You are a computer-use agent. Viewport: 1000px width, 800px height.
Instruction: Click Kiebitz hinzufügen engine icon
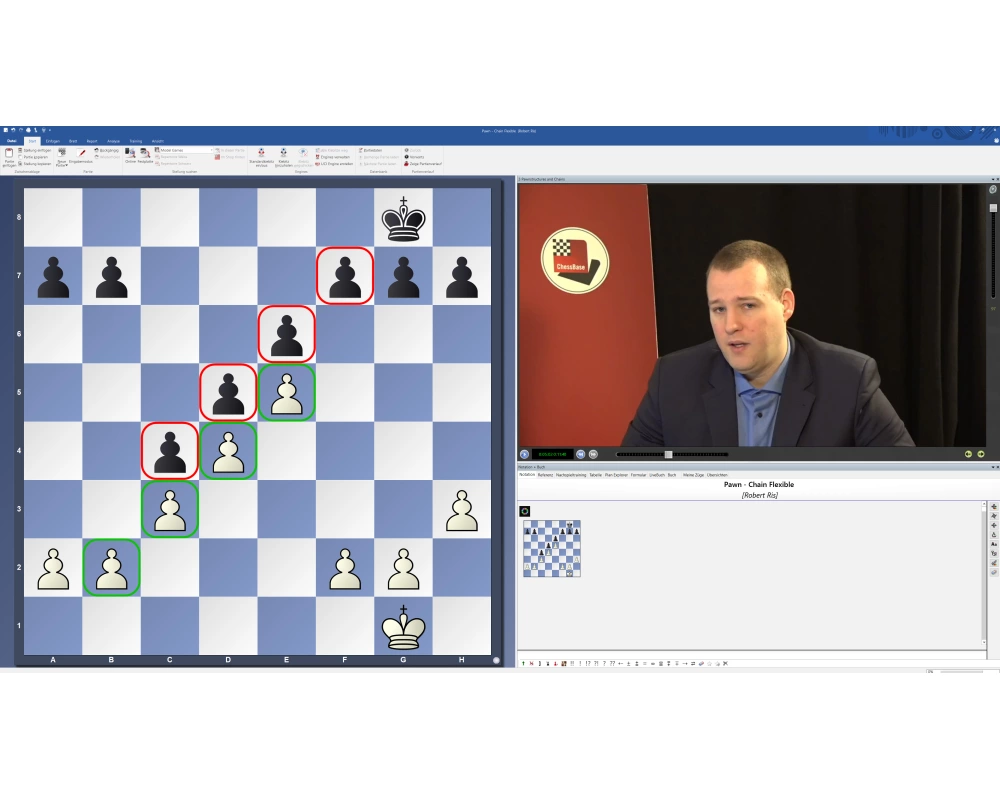pos(283,154)
